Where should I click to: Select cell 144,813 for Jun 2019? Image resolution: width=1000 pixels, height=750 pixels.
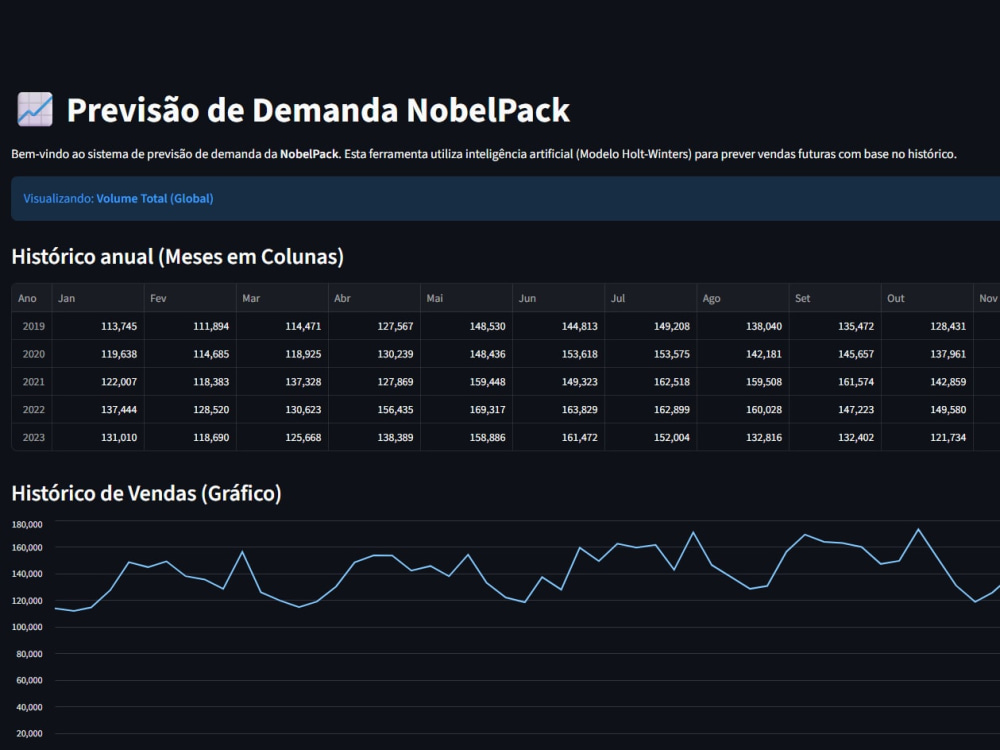click(x=559, y=326)
